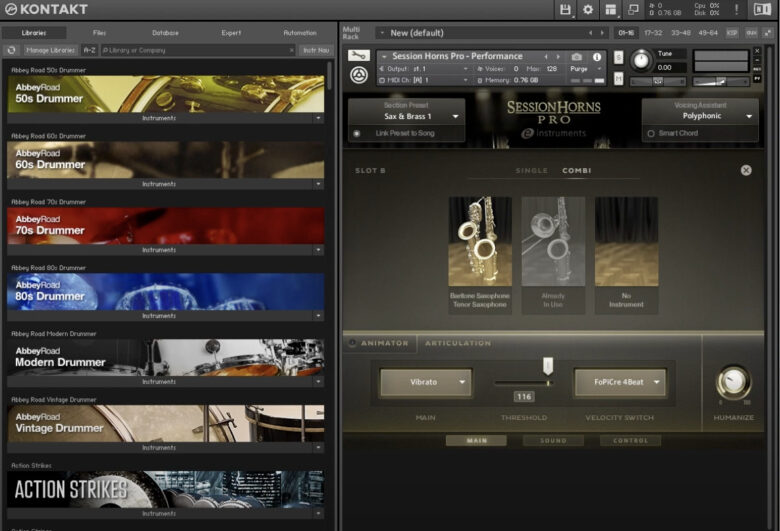This screenshot has height=531, width=780.
Task: Click the exclamation panic button
Action: point(736,9)
